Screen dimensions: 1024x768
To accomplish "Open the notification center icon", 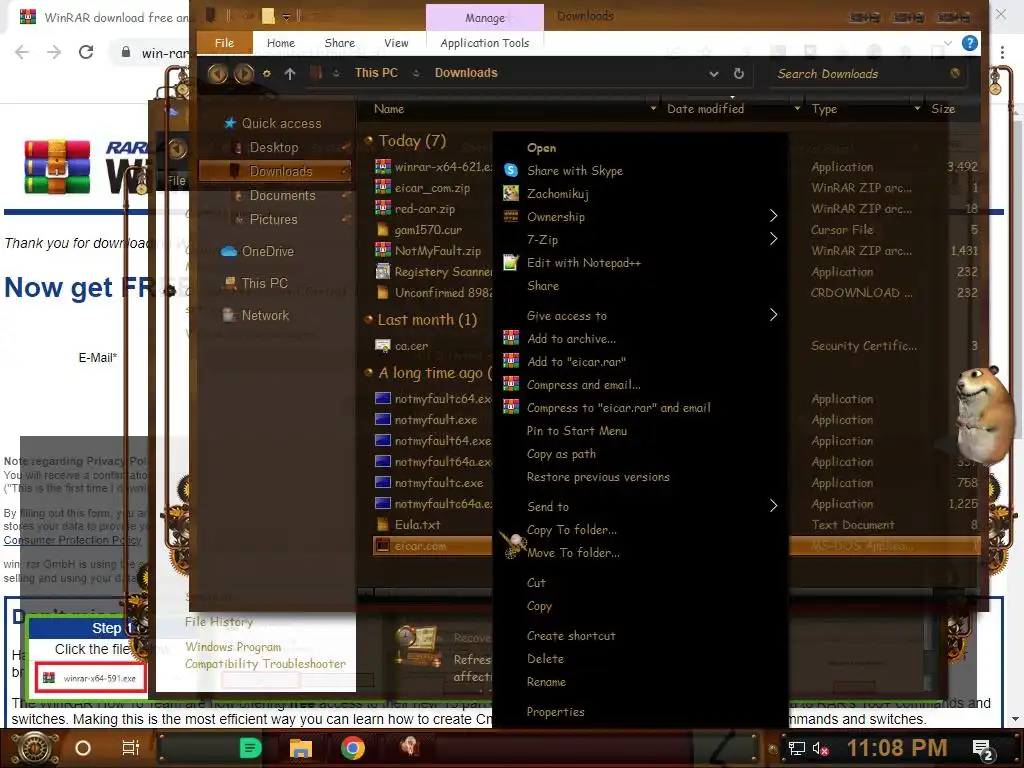I will 983,749.
